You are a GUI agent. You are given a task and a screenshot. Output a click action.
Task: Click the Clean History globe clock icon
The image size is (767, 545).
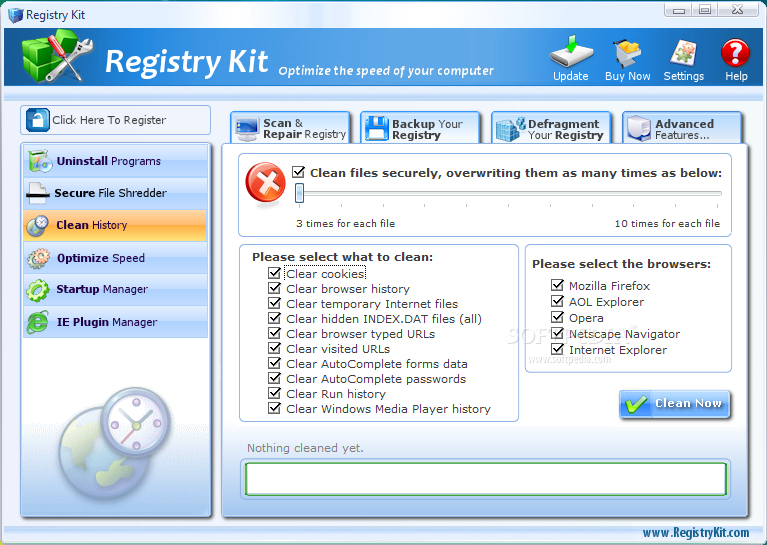point(38,226)
